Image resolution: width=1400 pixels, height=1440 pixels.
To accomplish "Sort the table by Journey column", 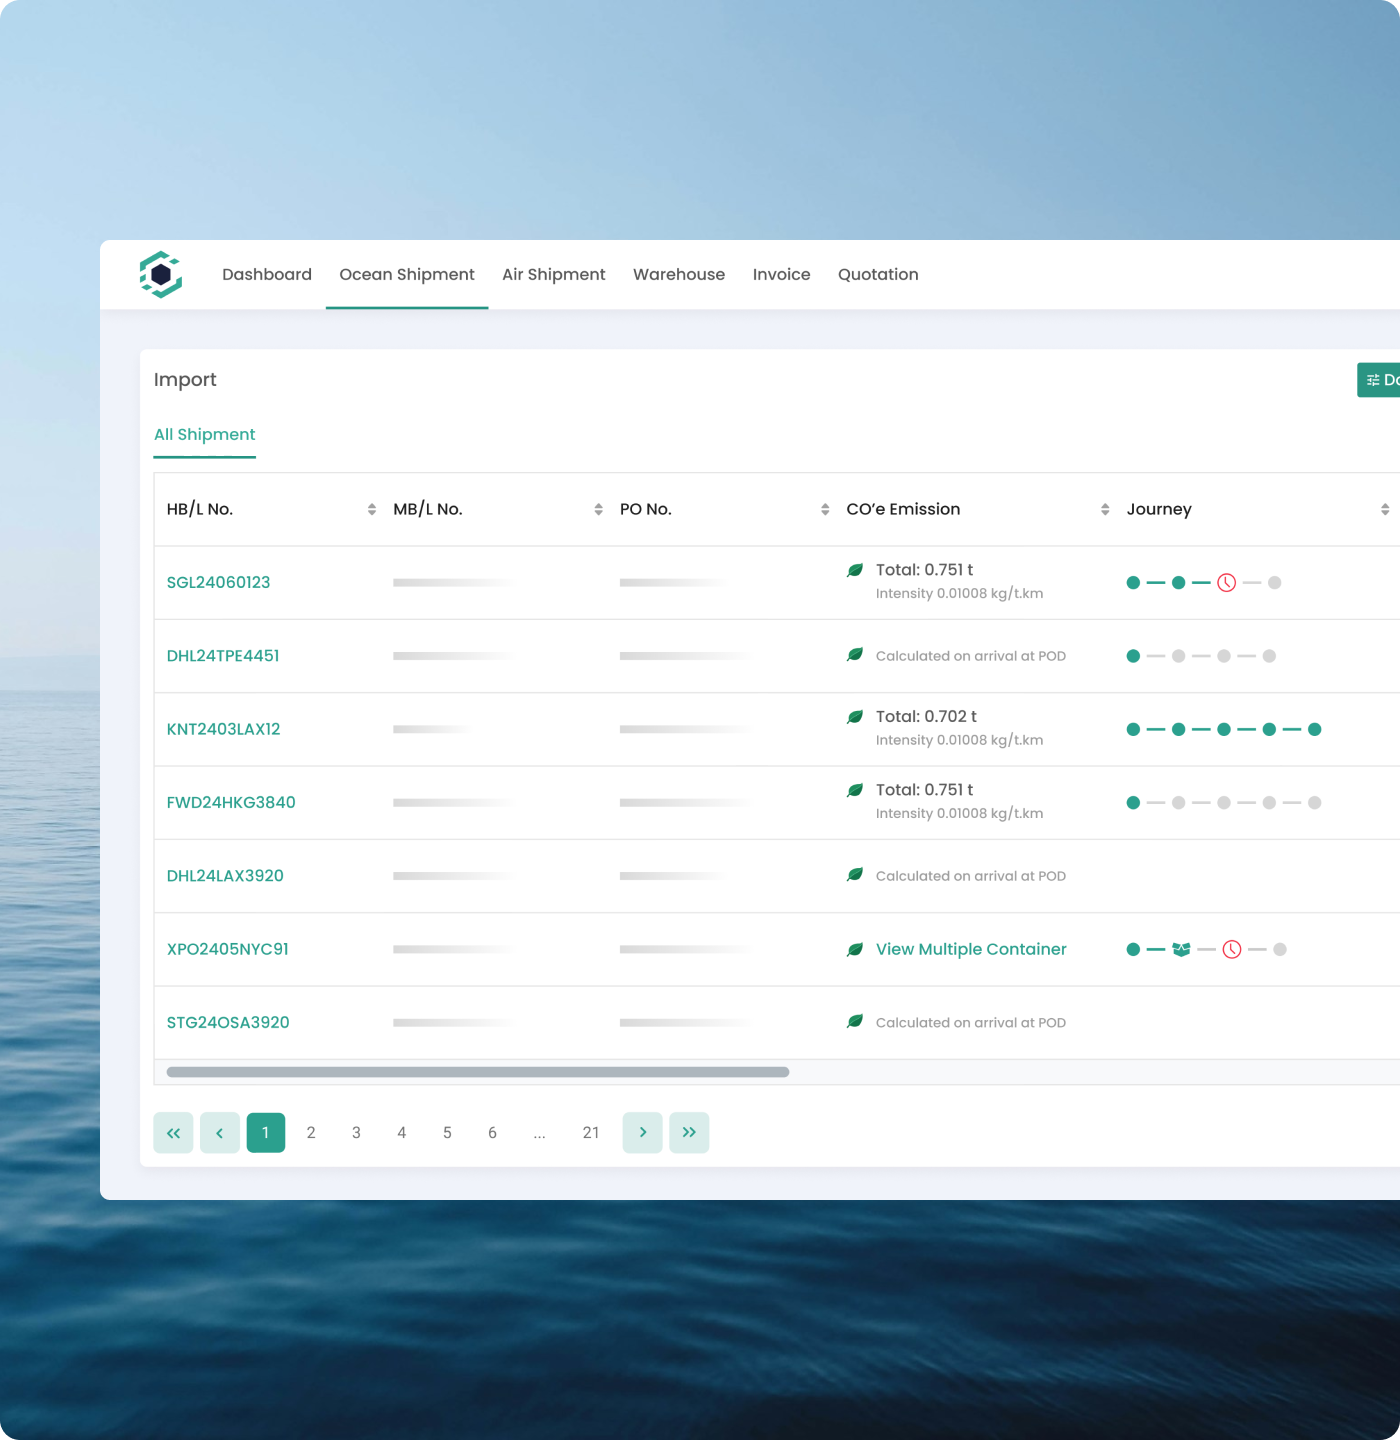I will pyautogui.click(x=1385, y=509).
